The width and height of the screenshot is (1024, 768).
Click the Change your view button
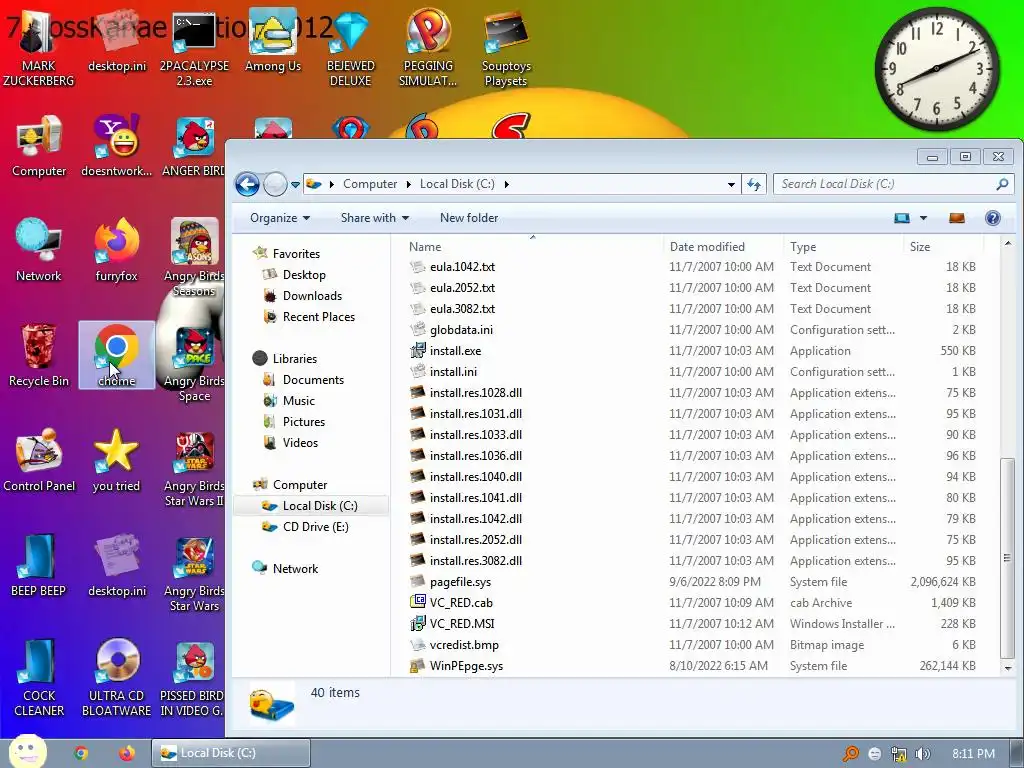tap(902, 218)
